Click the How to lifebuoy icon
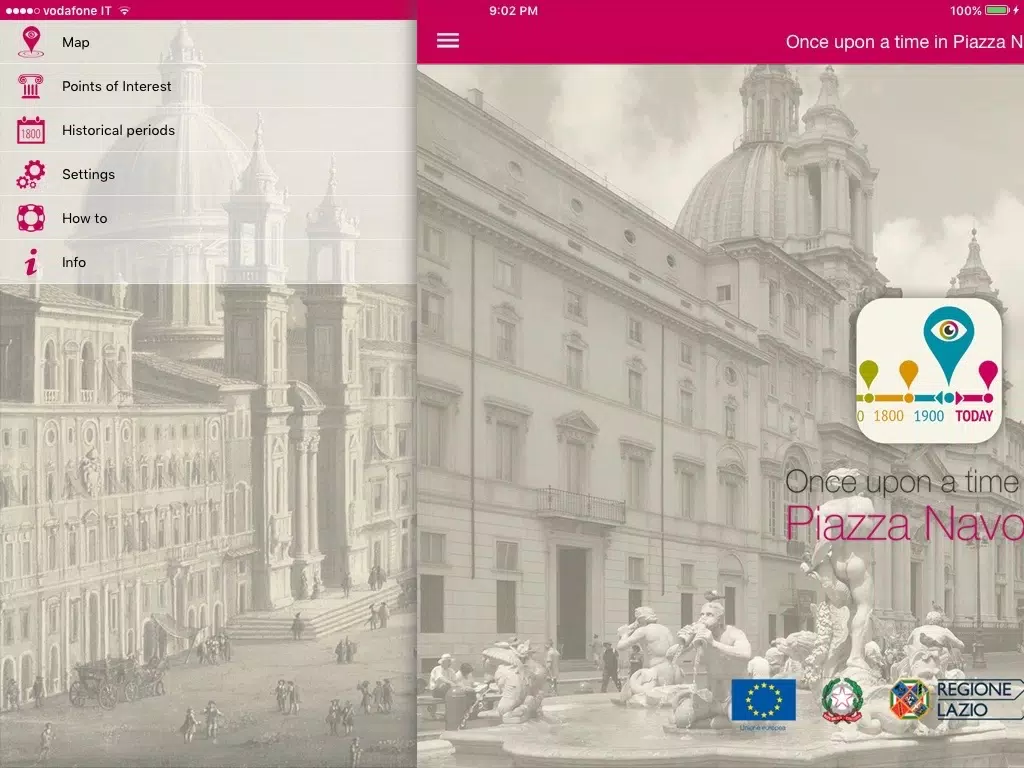Screen dimensions: 1024x768 point(31,218)
